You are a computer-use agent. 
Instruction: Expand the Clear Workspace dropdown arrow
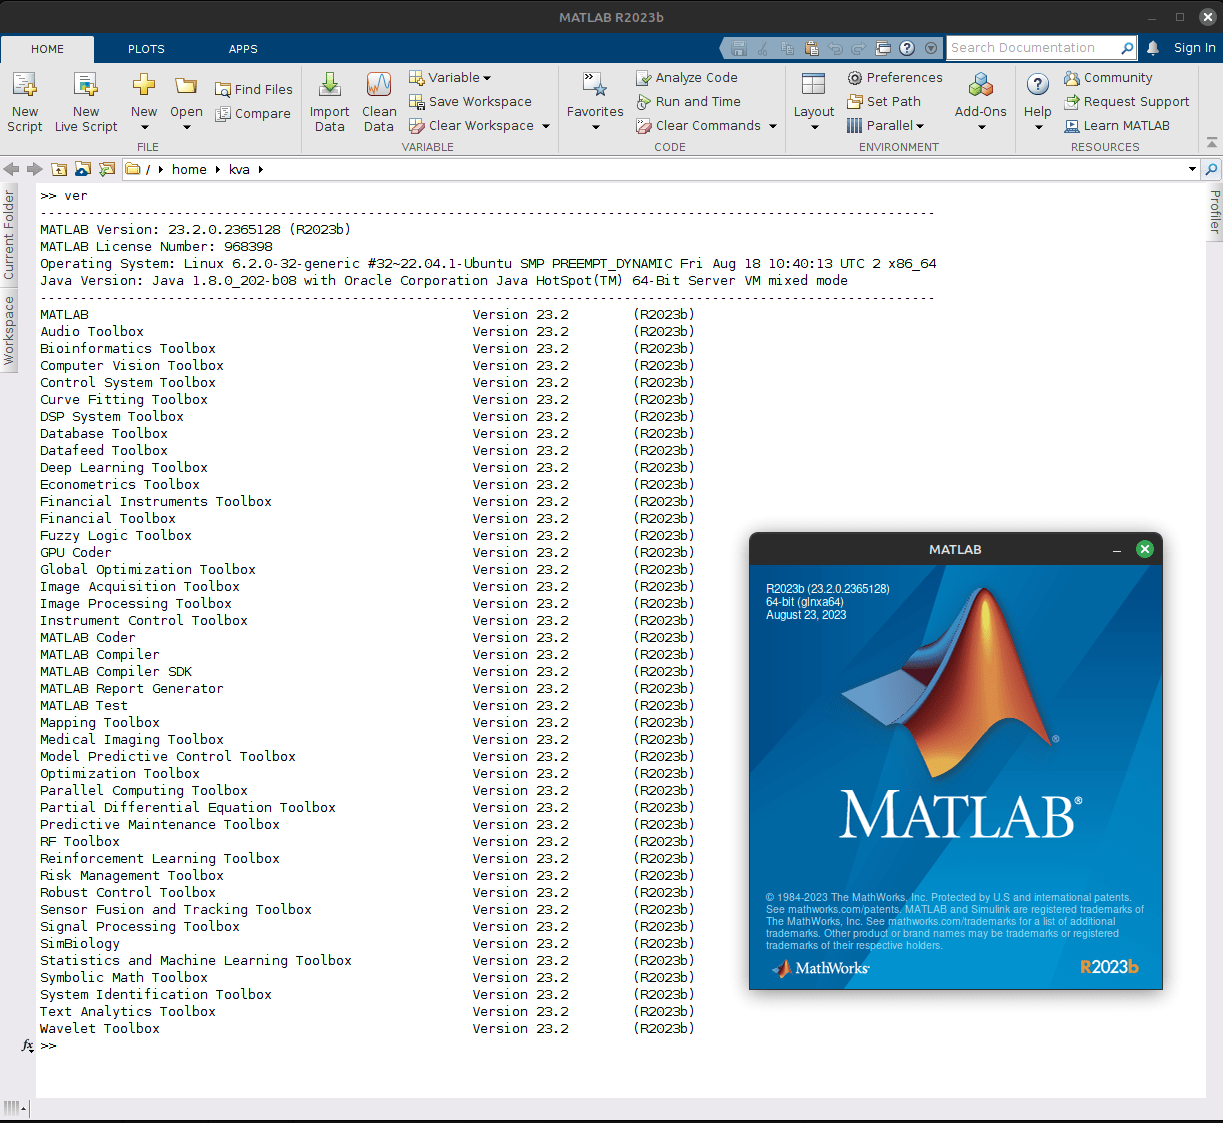[546, 126]
